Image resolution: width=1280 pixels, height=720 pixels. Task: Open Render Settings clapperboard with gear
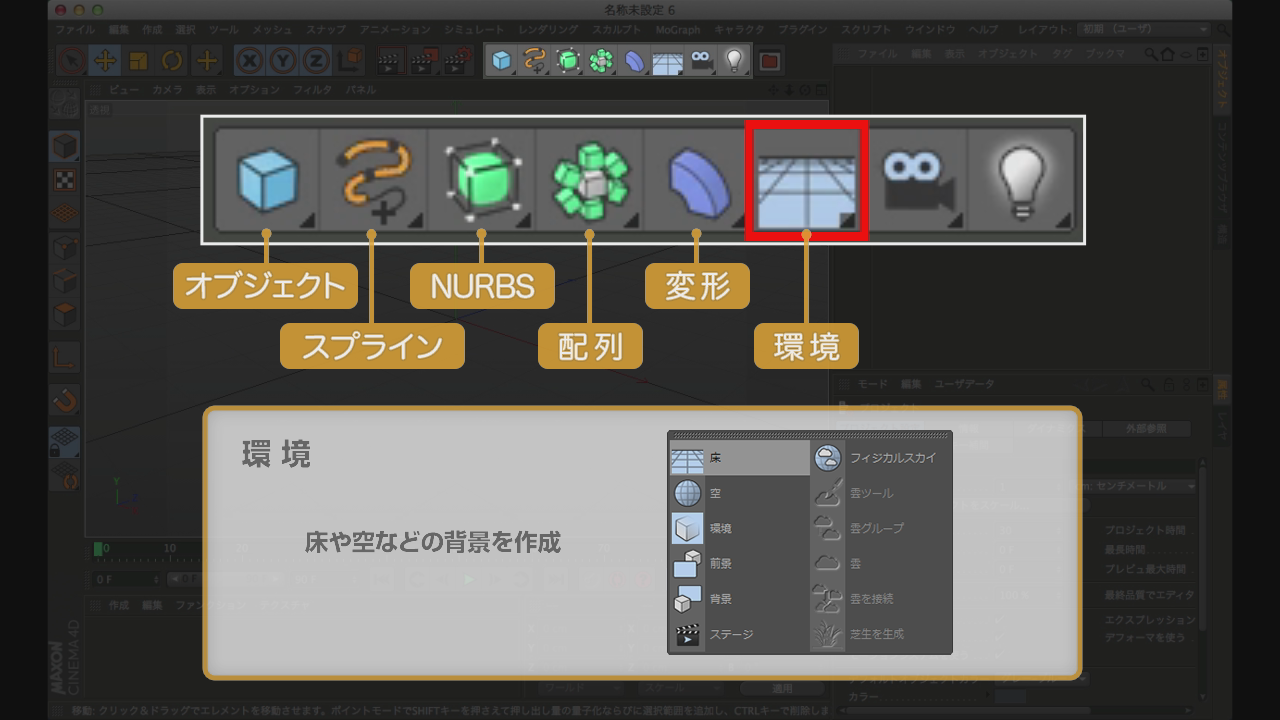(x=459, y=62)
